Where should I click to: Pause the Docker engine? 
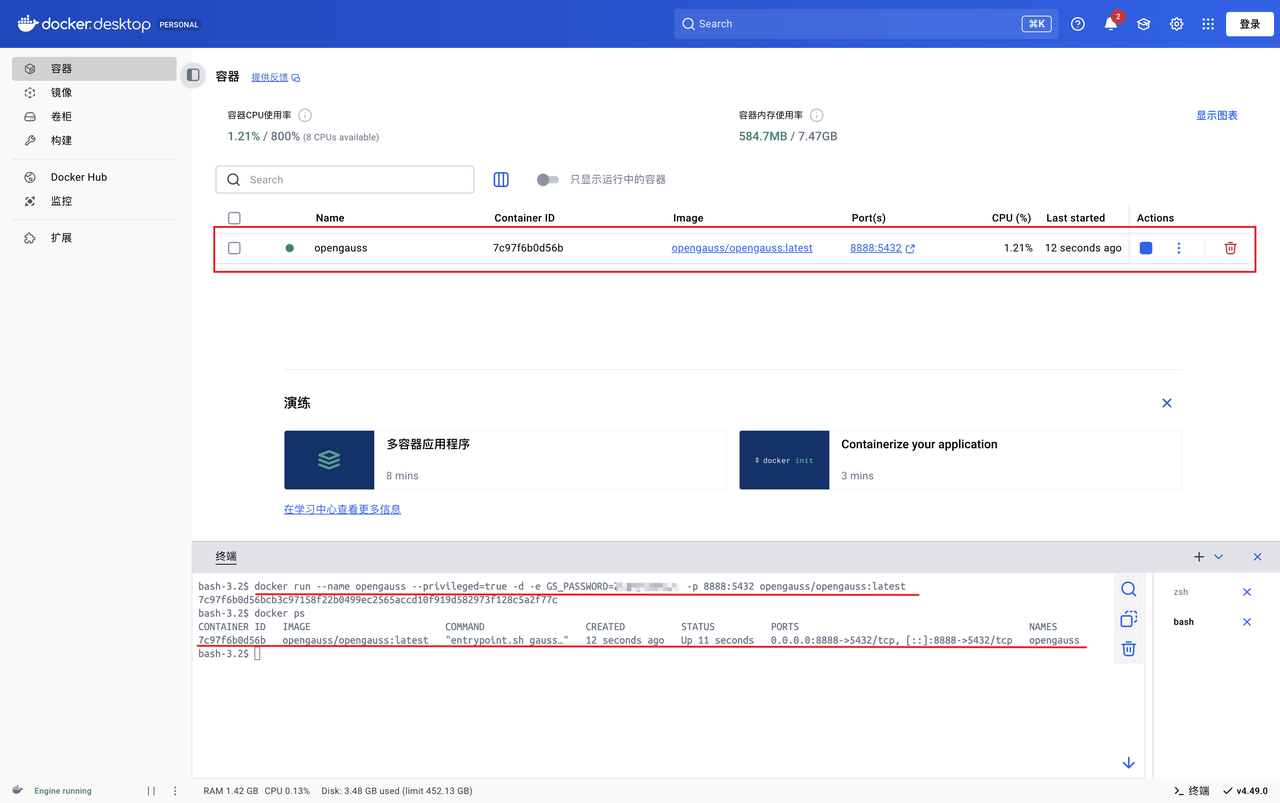coord(151,791)
